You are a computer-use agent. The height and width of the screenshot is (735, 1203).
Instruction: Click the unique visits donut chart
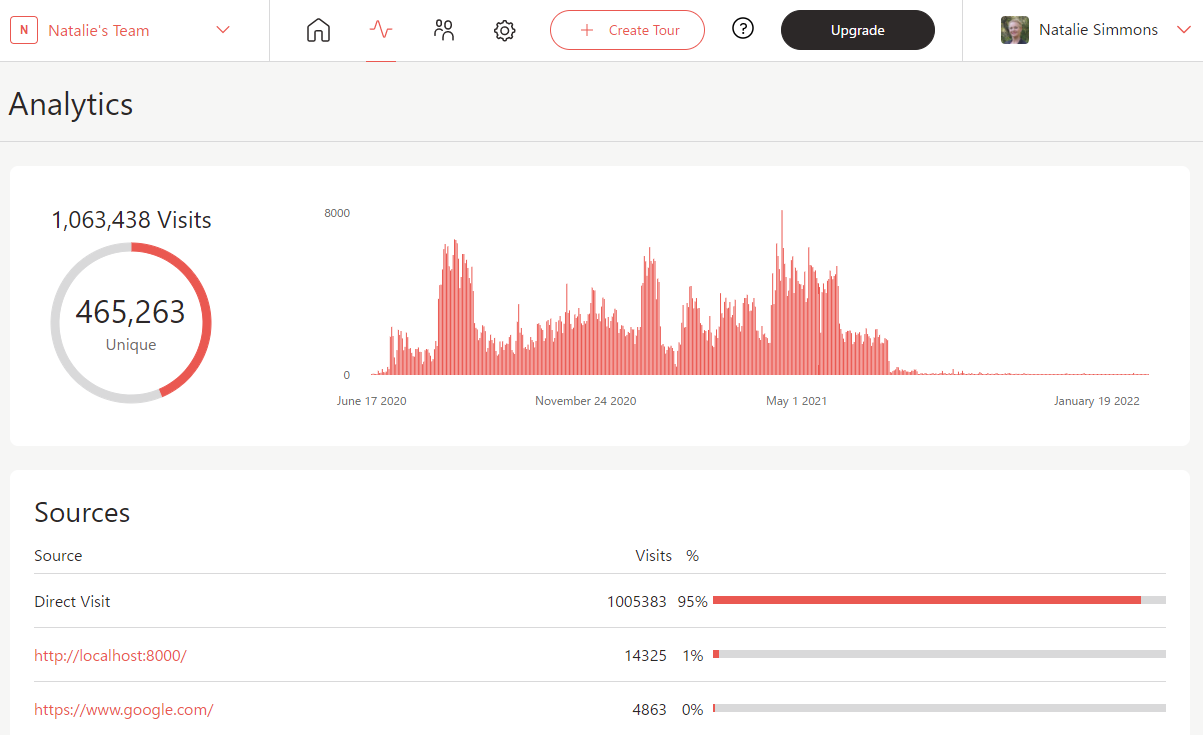point(131,323)
